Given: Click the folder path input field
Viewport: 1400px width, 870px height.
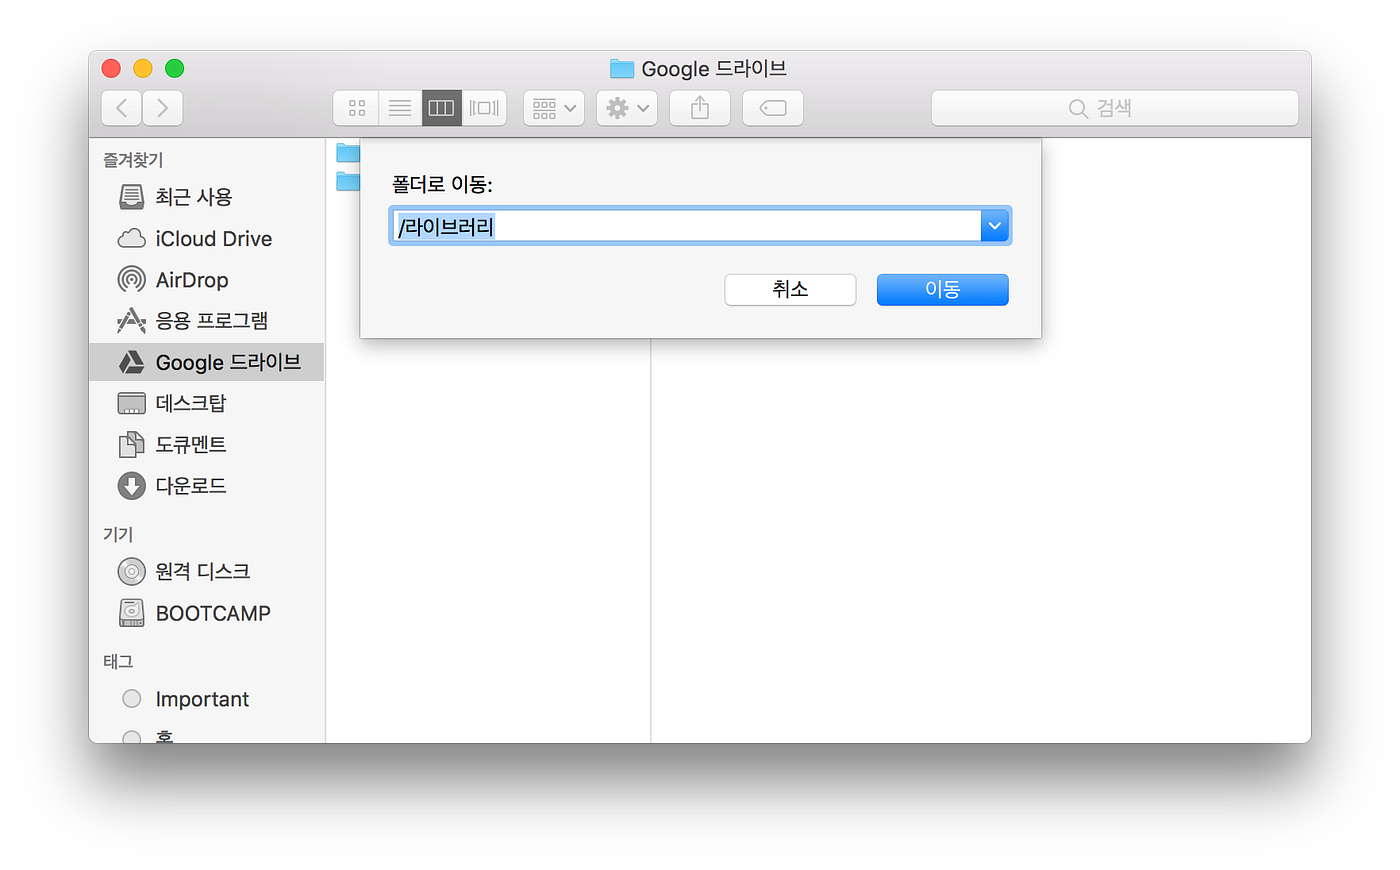Looking at the screenshot, I should [686, 226].
